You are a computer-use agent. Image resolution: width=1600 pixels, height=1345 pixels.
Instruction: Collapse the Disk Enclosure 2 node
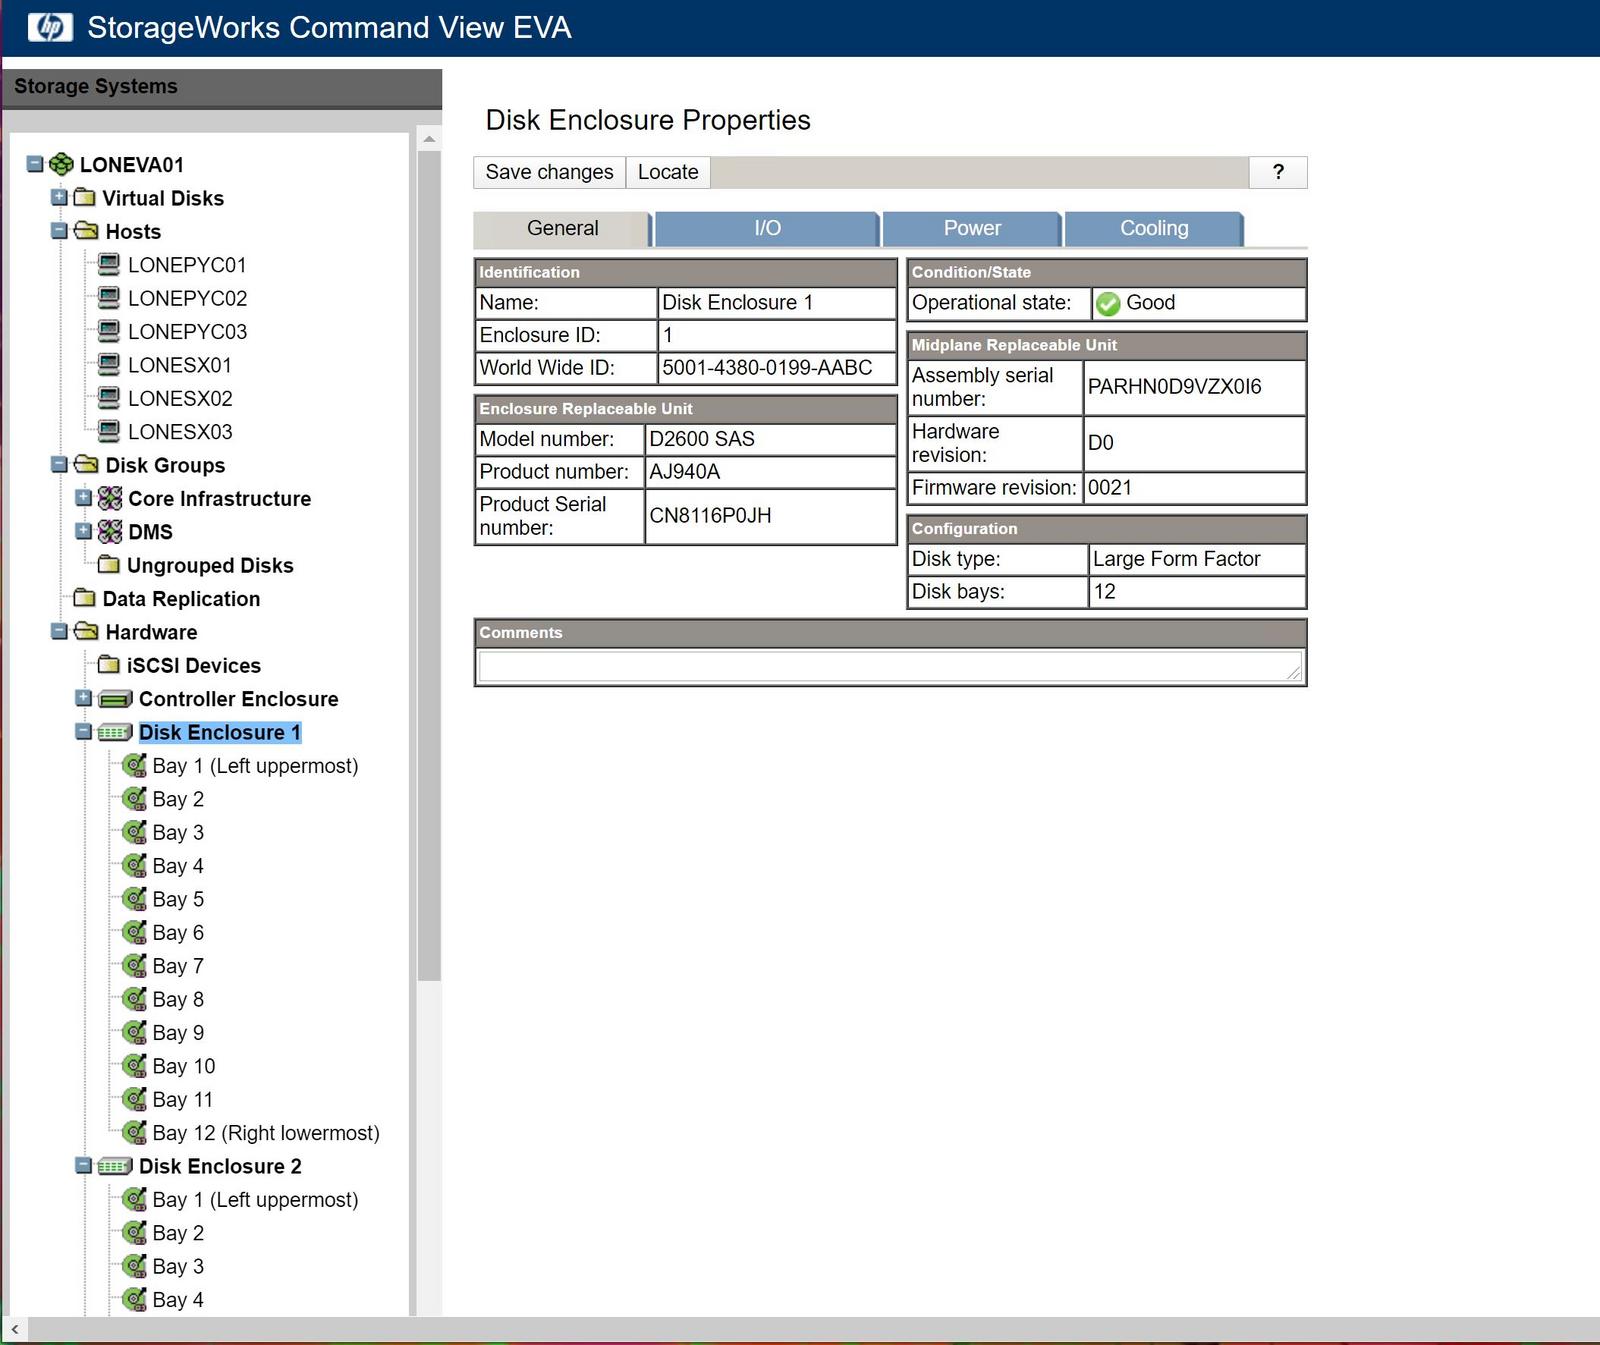pyautogui.click(x=84, y=1165)
